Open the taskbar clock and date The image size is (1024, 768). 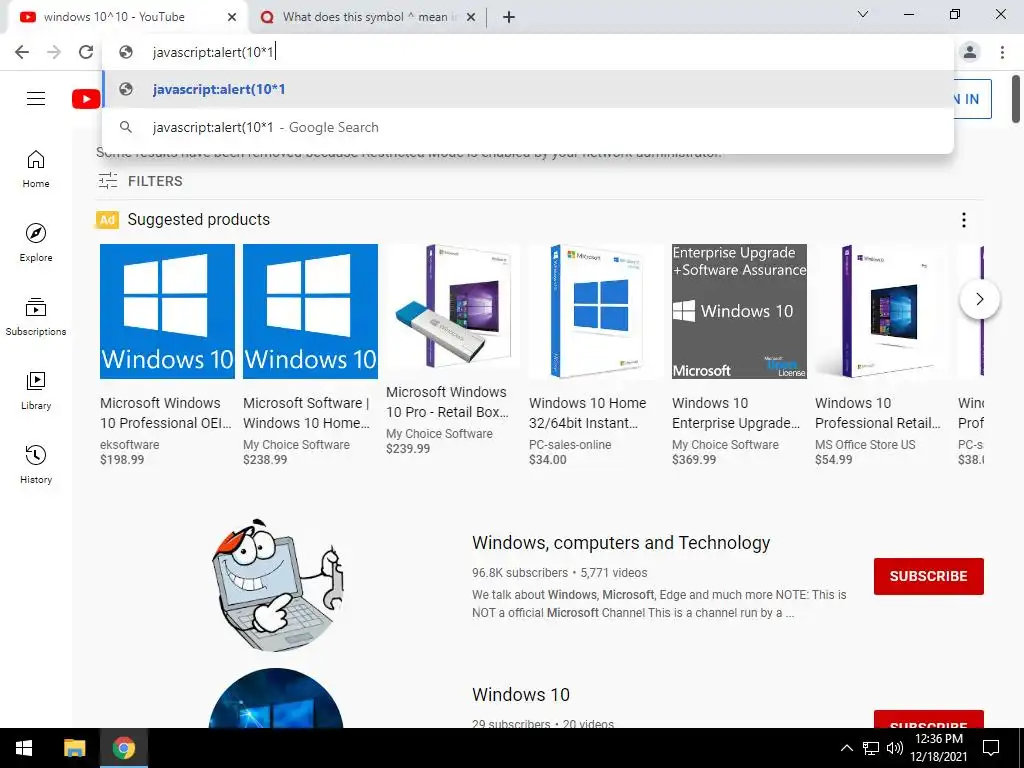point(939,748)
